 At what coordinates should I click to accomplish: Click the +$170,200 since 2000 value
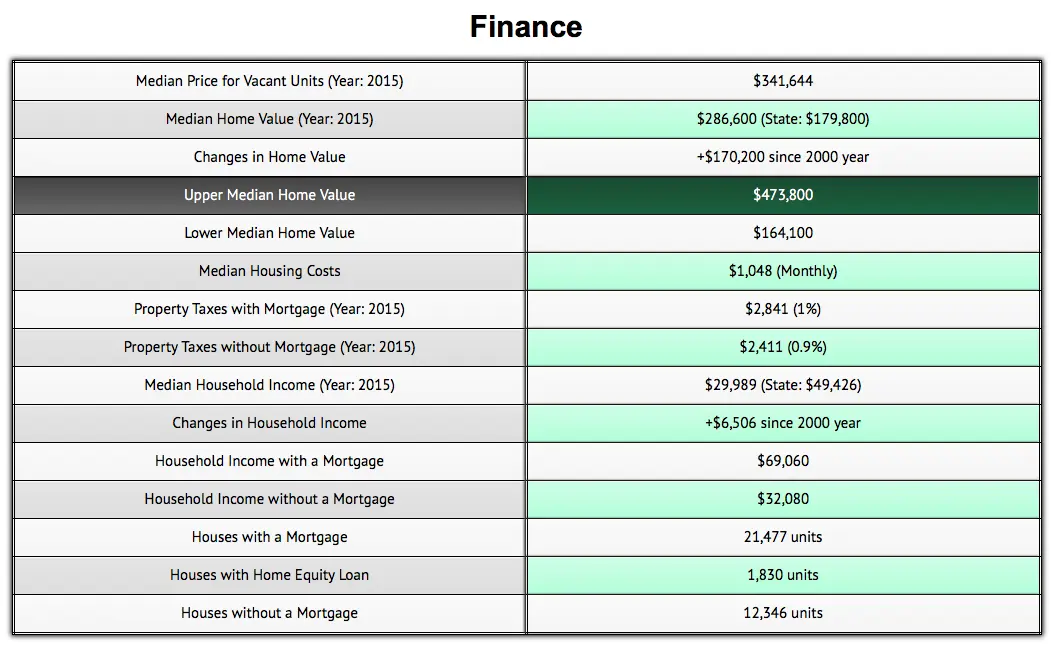tap(783, 157)
